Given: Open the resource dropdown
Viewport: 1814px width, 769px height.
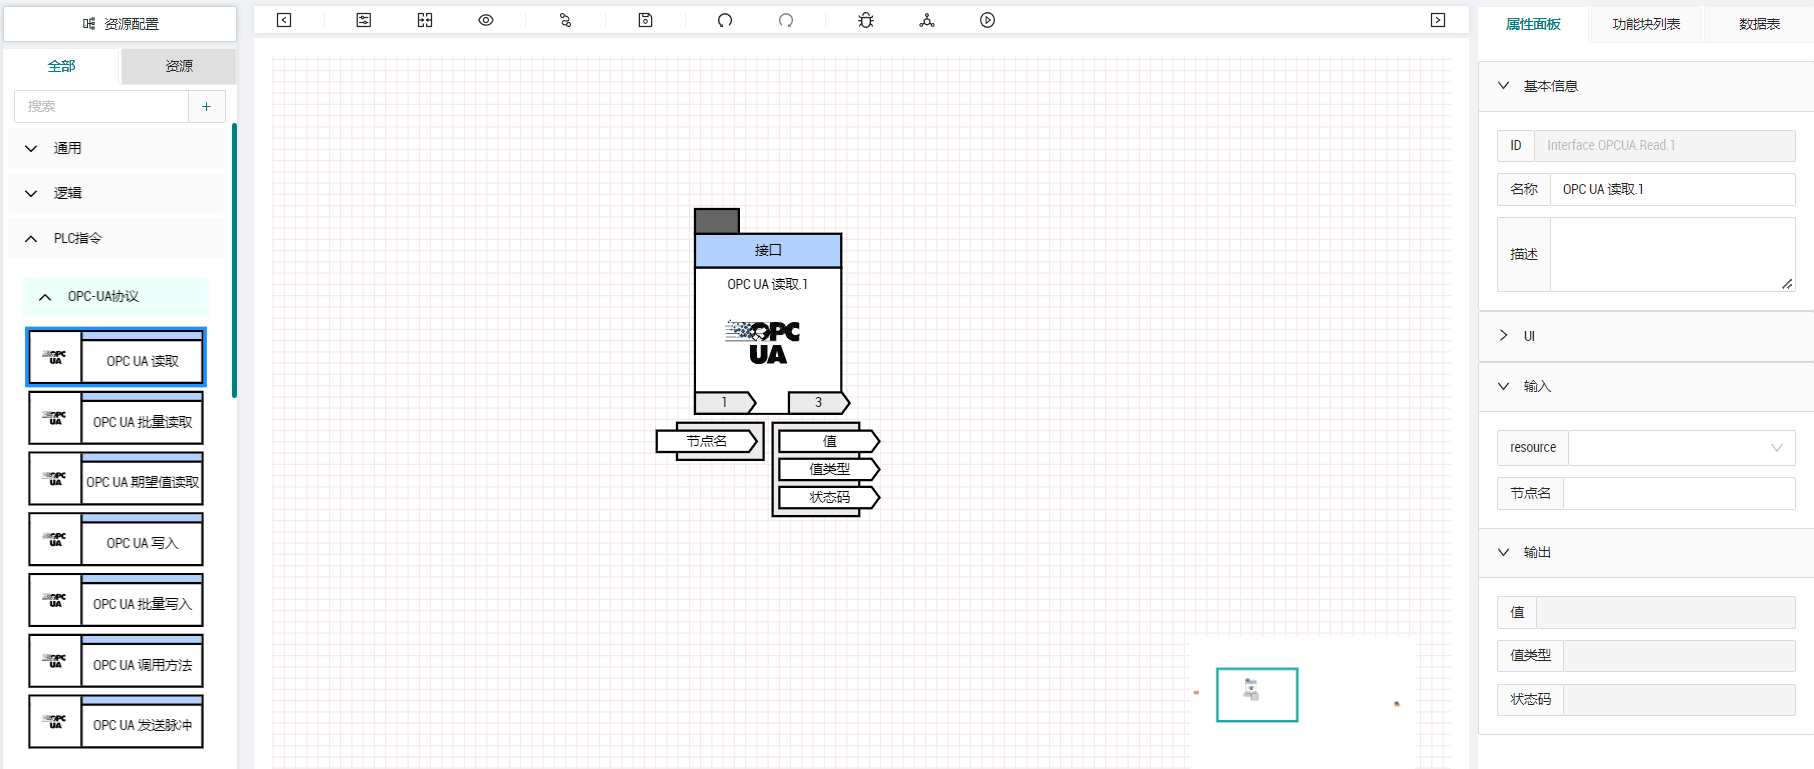Looking at the screenshot, I should [x=1682, y=448].
